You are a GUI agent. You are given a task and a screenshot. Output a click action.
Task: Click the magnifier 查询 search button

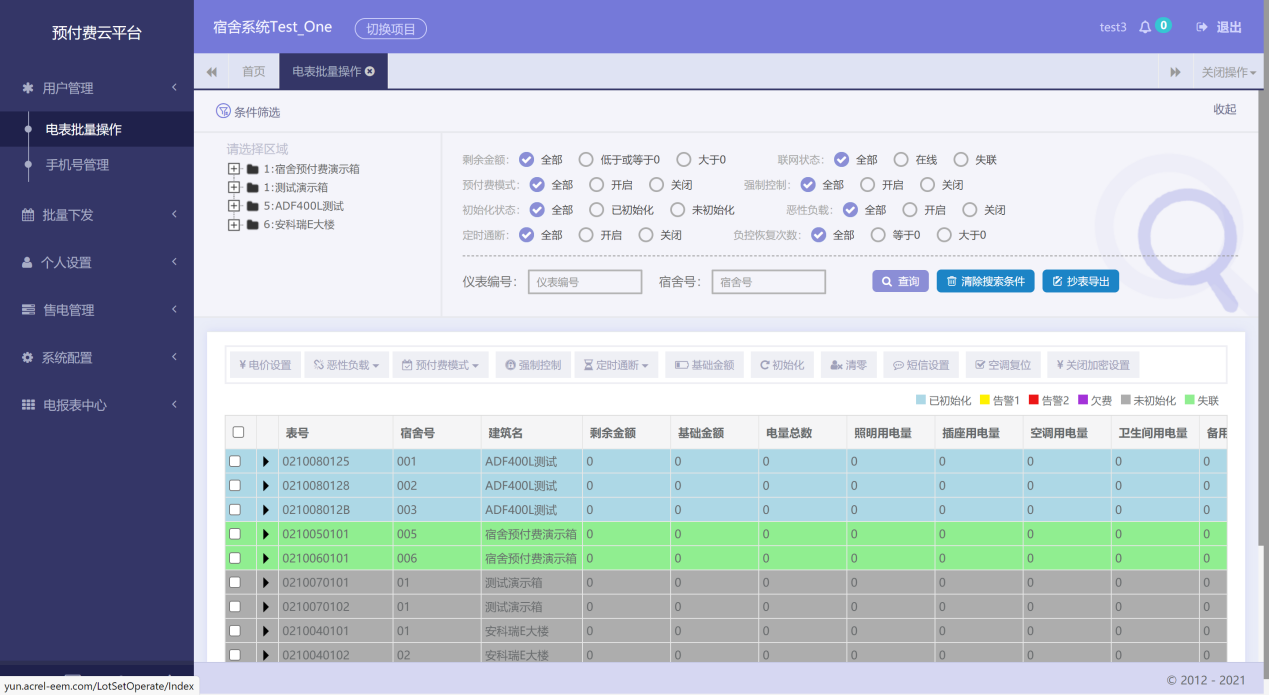901,282
